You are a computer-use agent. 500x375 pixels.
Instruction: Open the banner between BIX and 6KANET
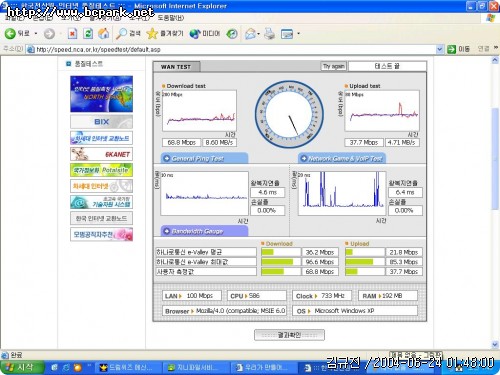[101, 138]
